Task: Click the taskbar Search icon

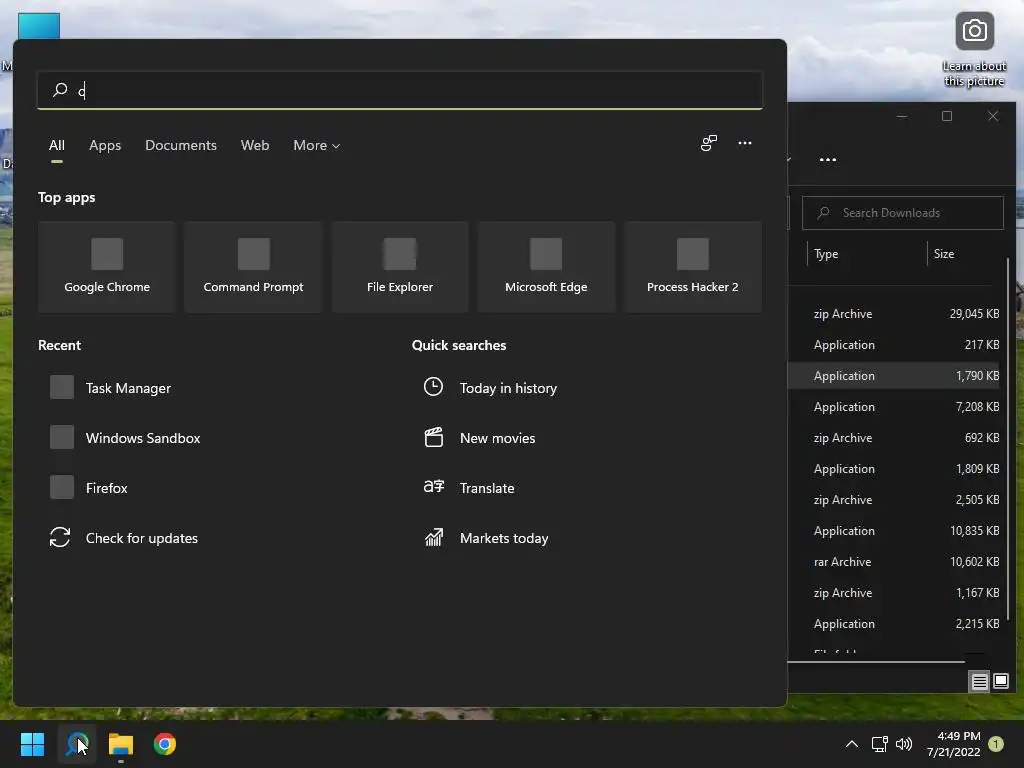Action: [77, 744]
